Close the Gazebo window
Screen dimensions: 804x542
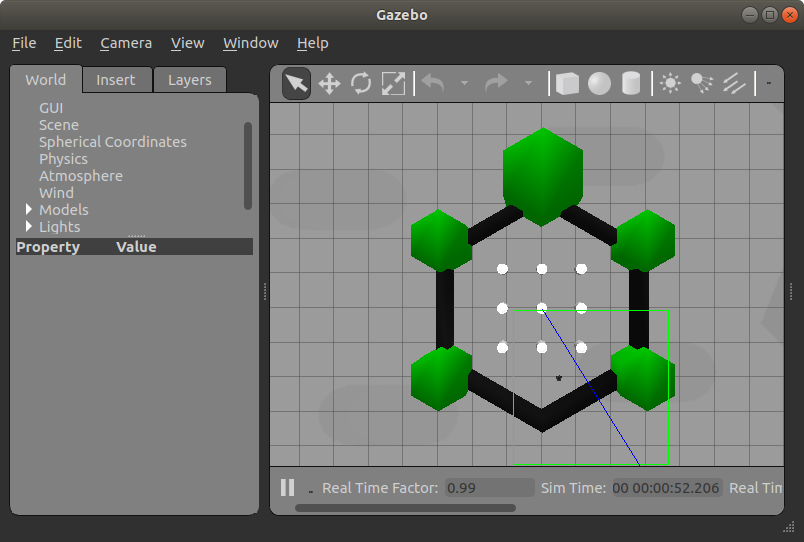click(x=790, y=15)
